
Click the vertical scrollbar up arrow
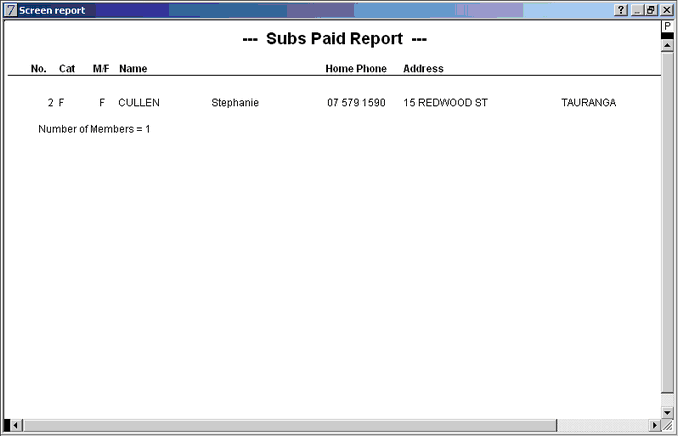tap(667, 45)
